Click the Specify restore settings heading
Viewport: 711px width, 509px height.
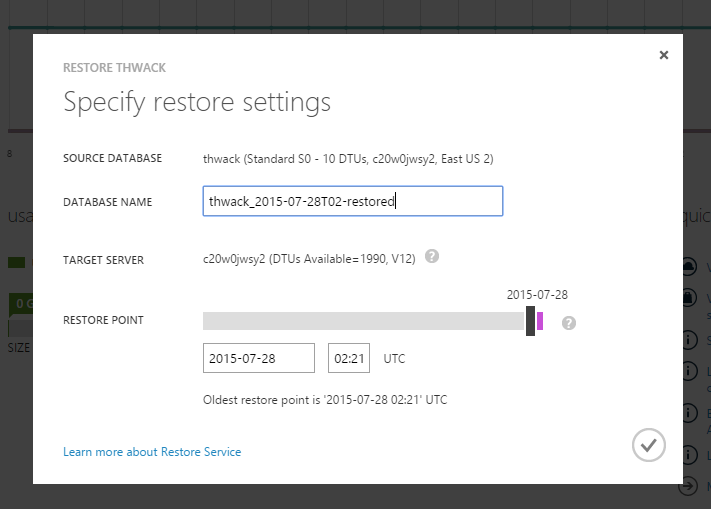click(197, 102)
